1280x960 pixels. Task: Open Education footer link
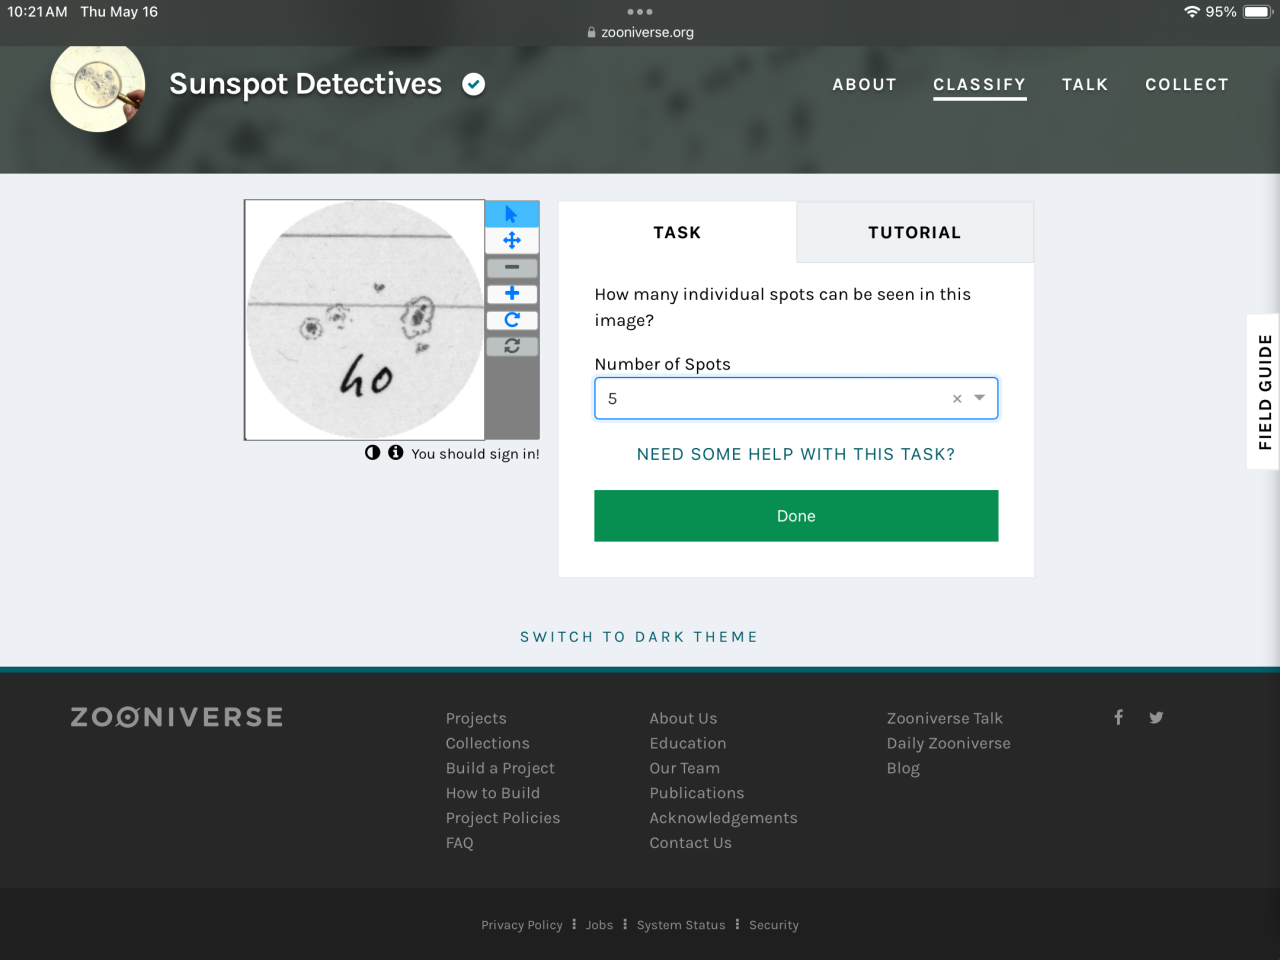[688, 743]
